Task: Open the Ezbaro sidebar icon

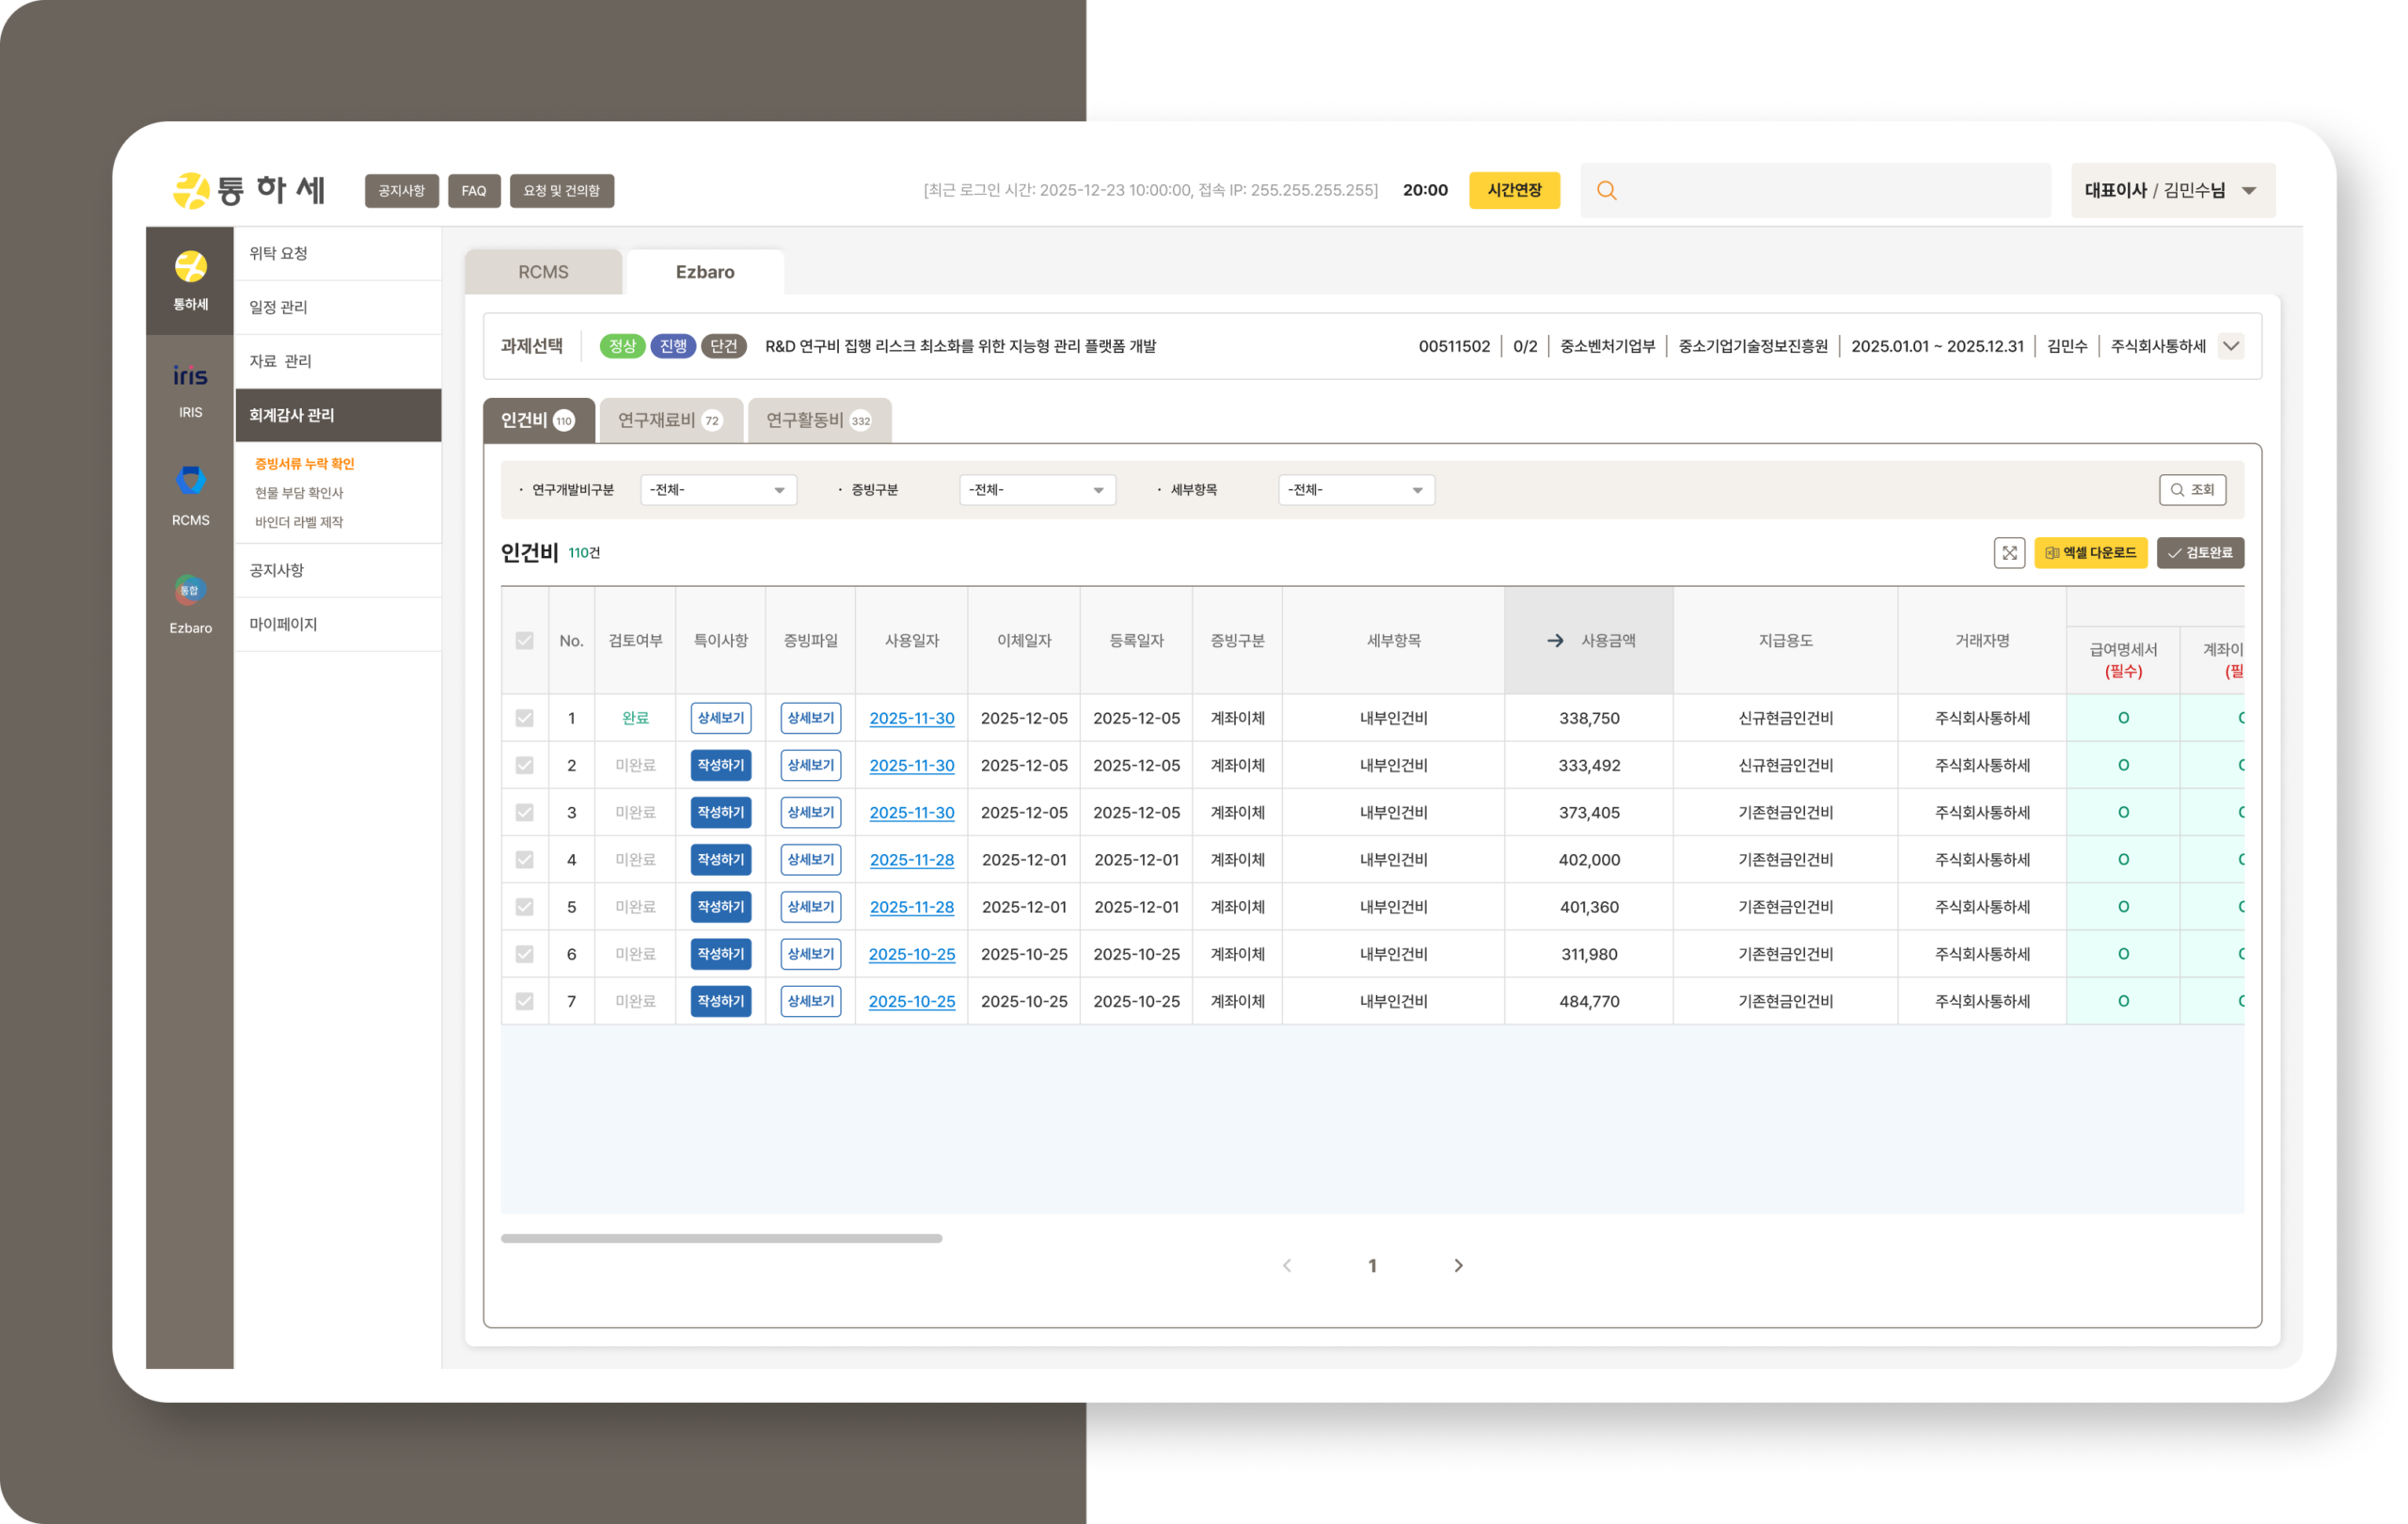Action: coord(190,604)
